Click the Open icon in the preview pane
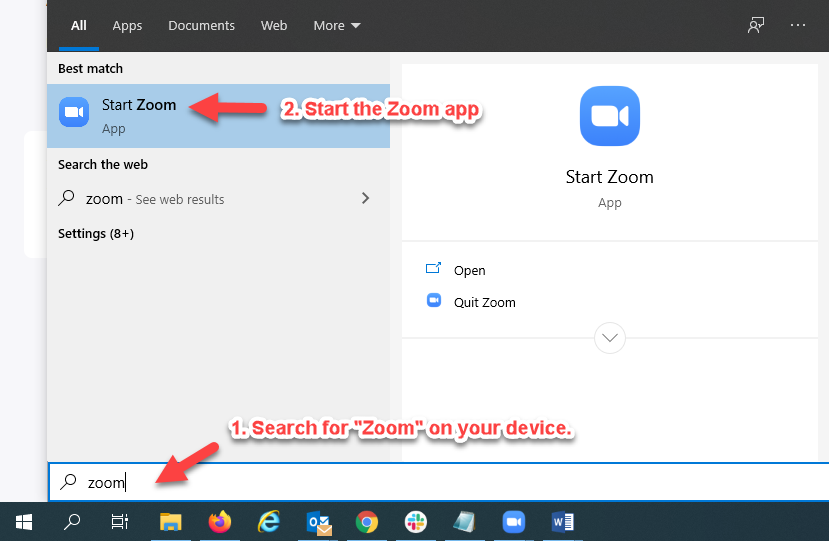 pyautogui.click(x=433, y=269)
